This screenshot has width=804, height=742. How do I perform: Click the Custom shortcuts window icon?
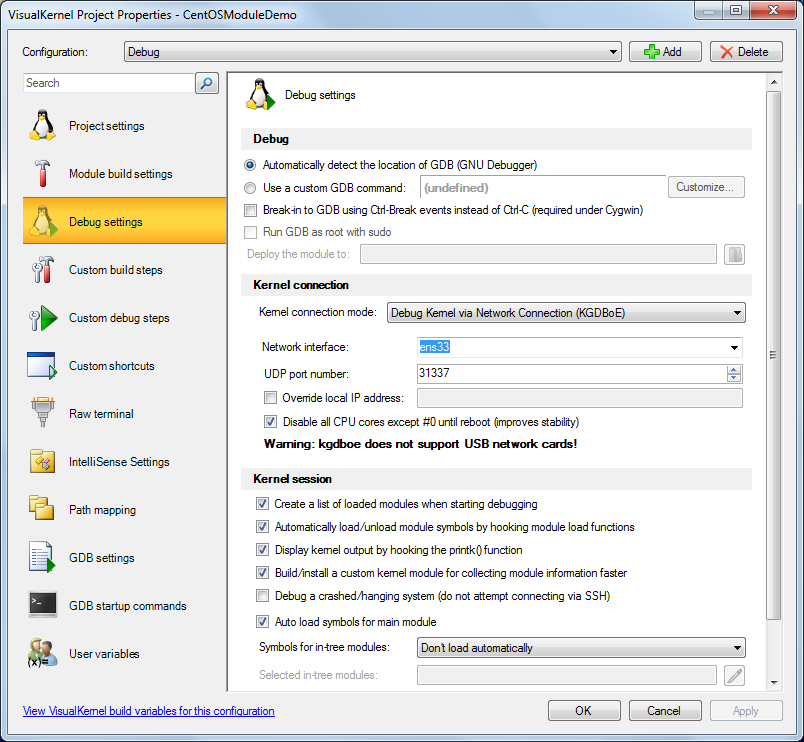coord(42,366)
